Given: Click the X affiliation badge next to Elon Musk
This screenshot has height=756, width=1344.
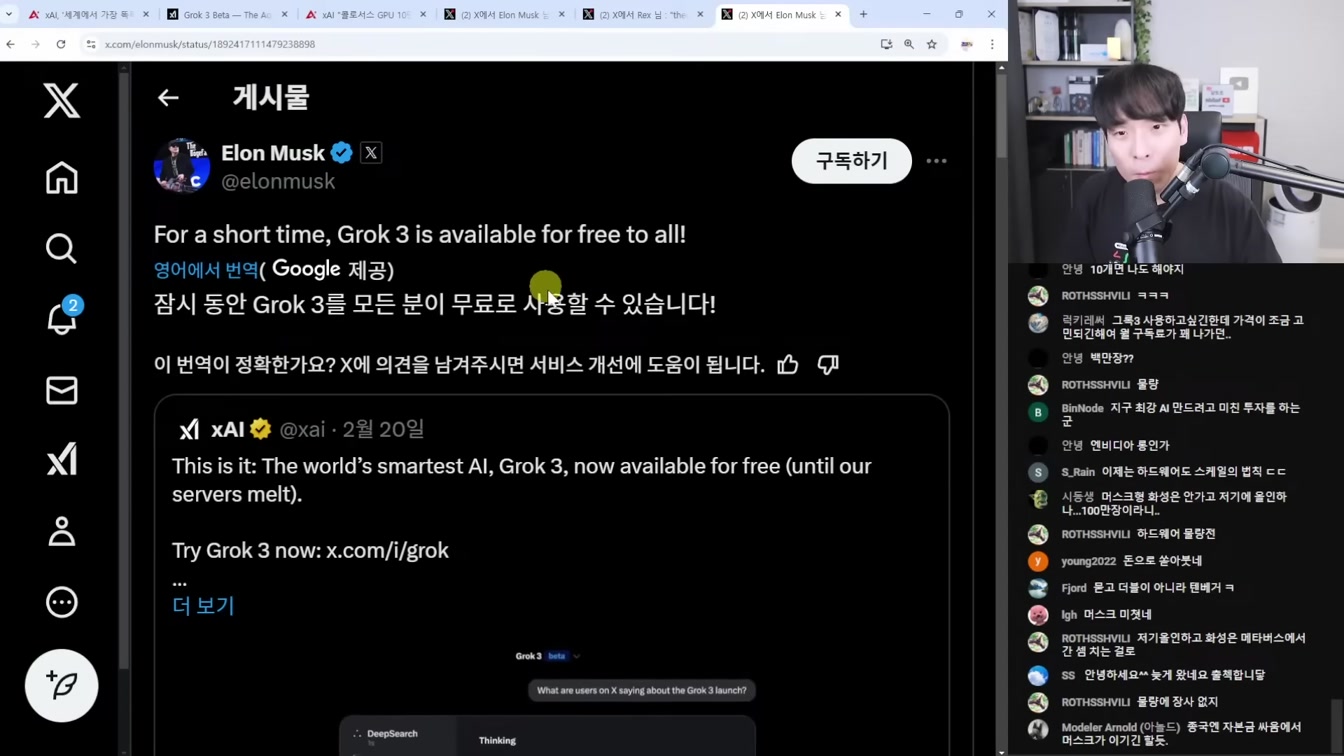Looking at the screenshot, I should [371, 153].
